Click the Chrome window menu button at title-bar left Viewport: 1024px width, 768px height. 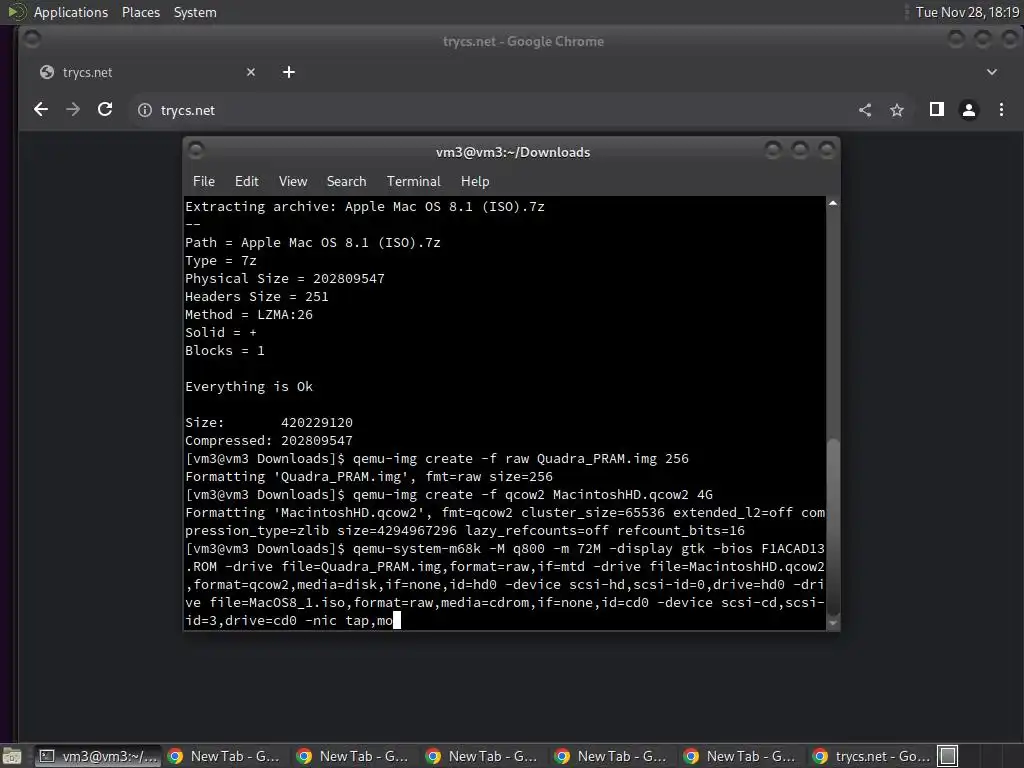click(31, 40)
